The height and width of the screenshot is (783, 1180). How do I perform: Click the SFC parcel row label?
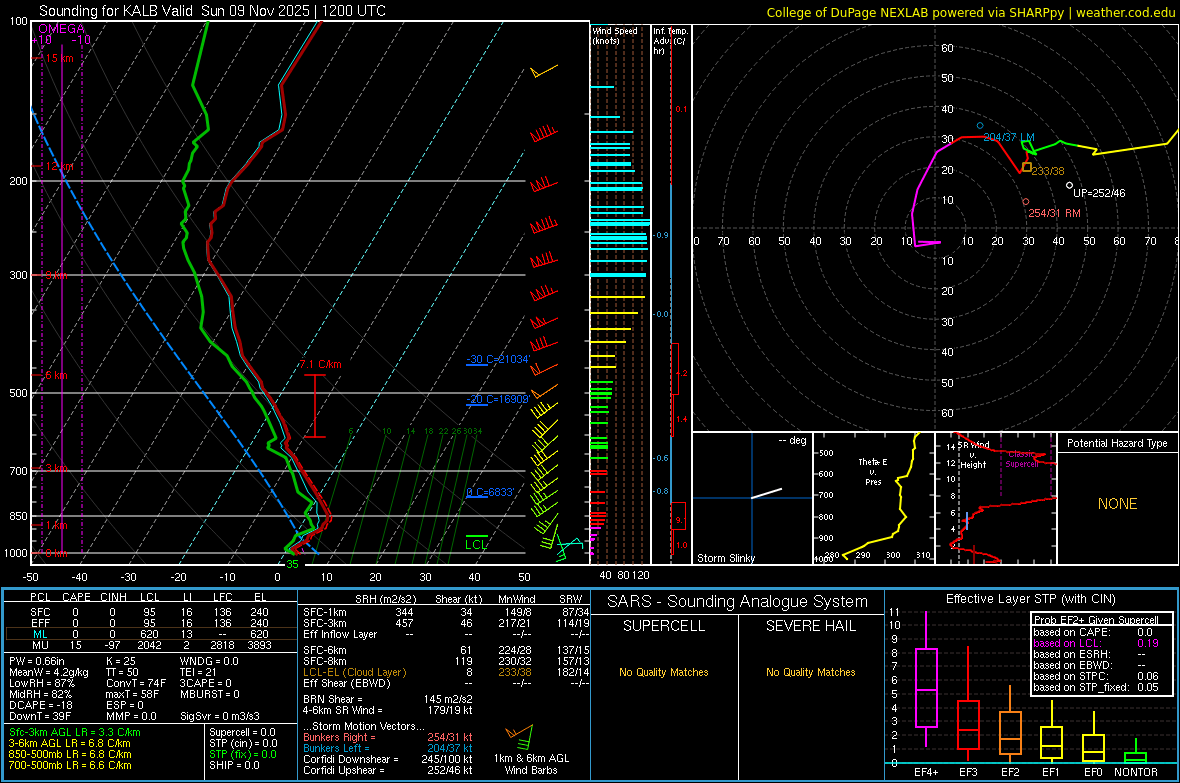tap(40, 612)
